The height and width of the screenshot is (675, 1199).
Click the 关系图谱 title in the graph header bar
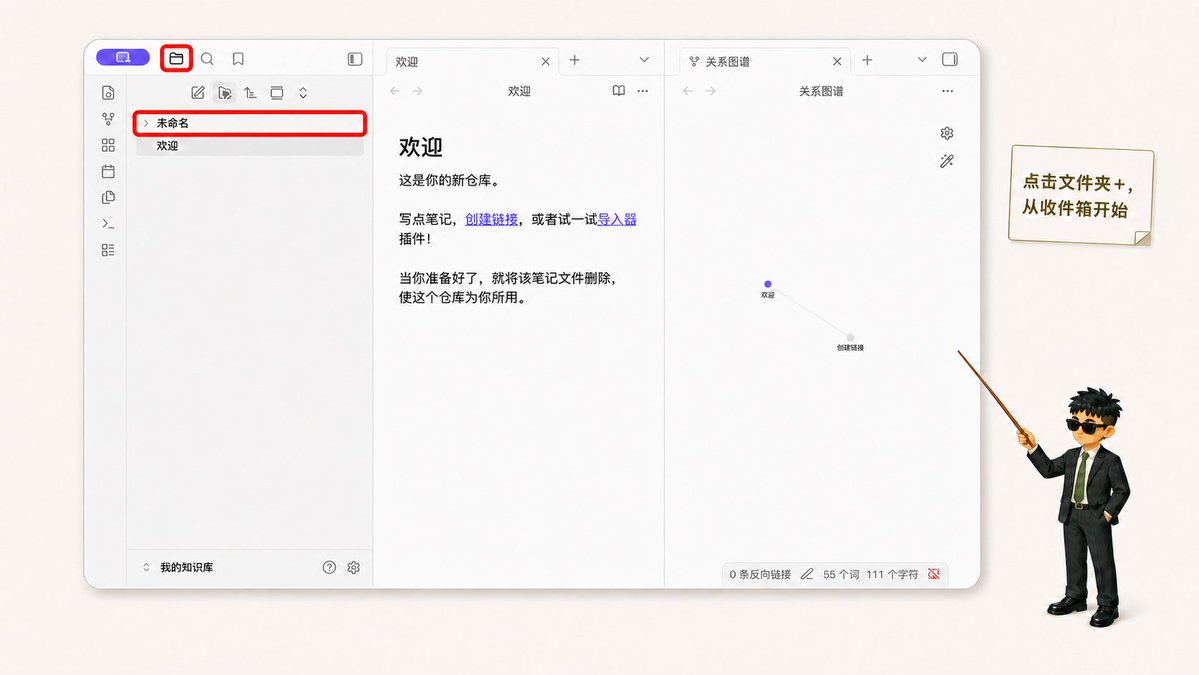coord(821,91)
